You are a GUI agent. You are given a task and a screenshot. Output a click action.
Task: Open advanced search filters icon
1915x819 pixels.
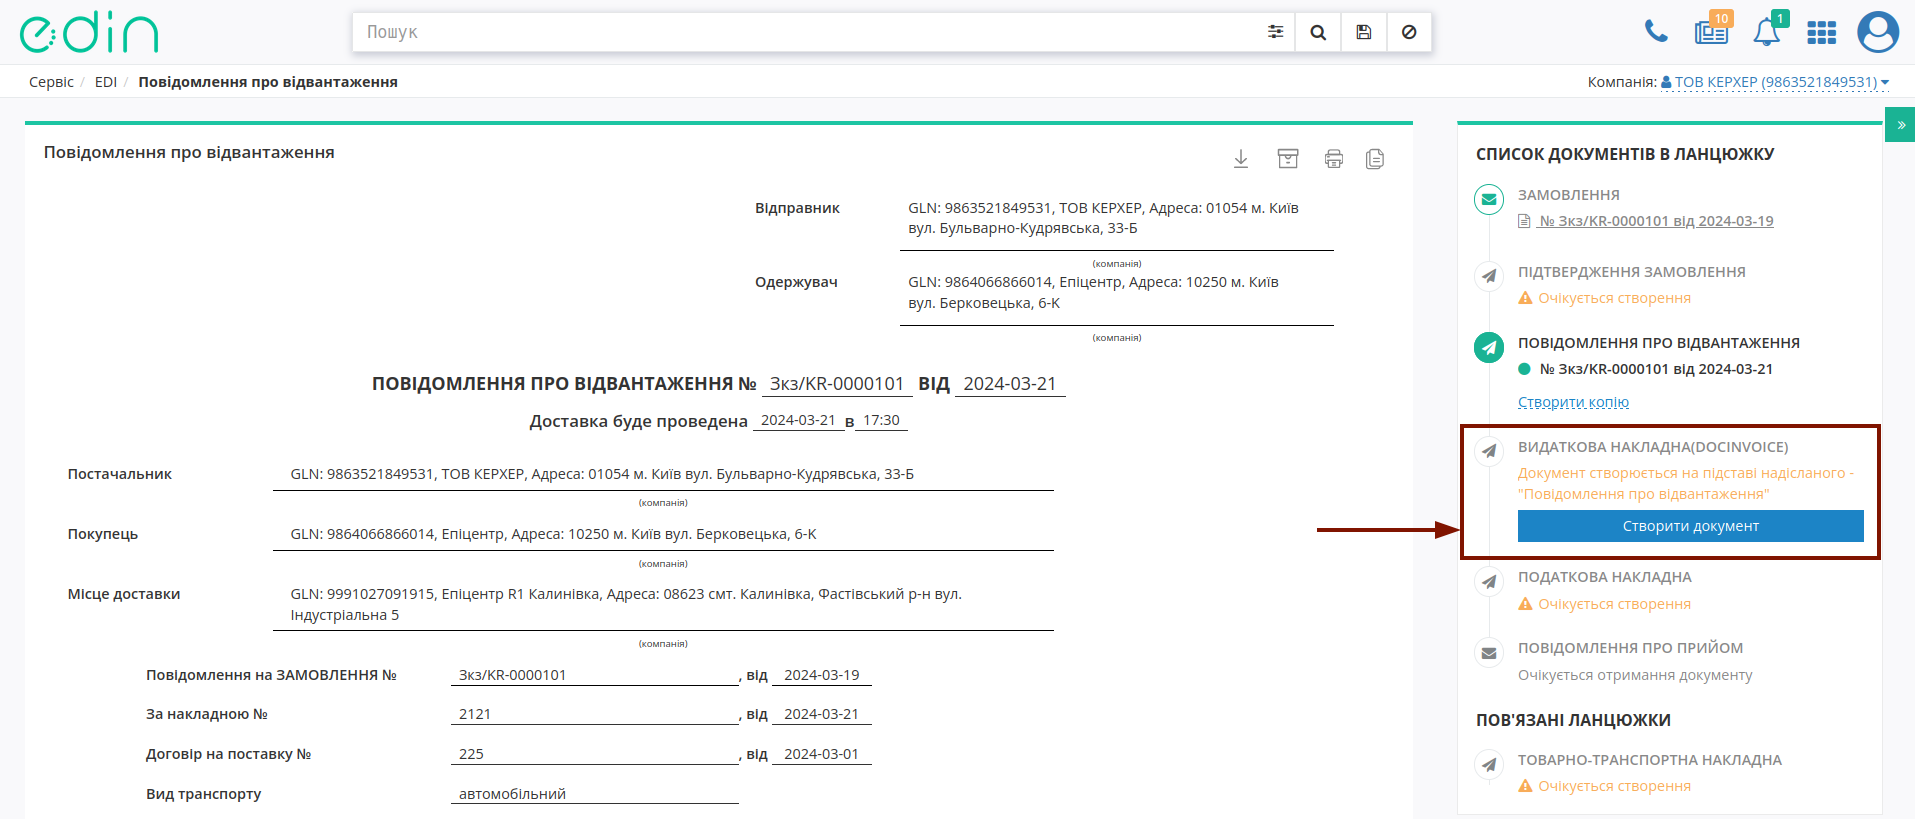click(1275, 32)
